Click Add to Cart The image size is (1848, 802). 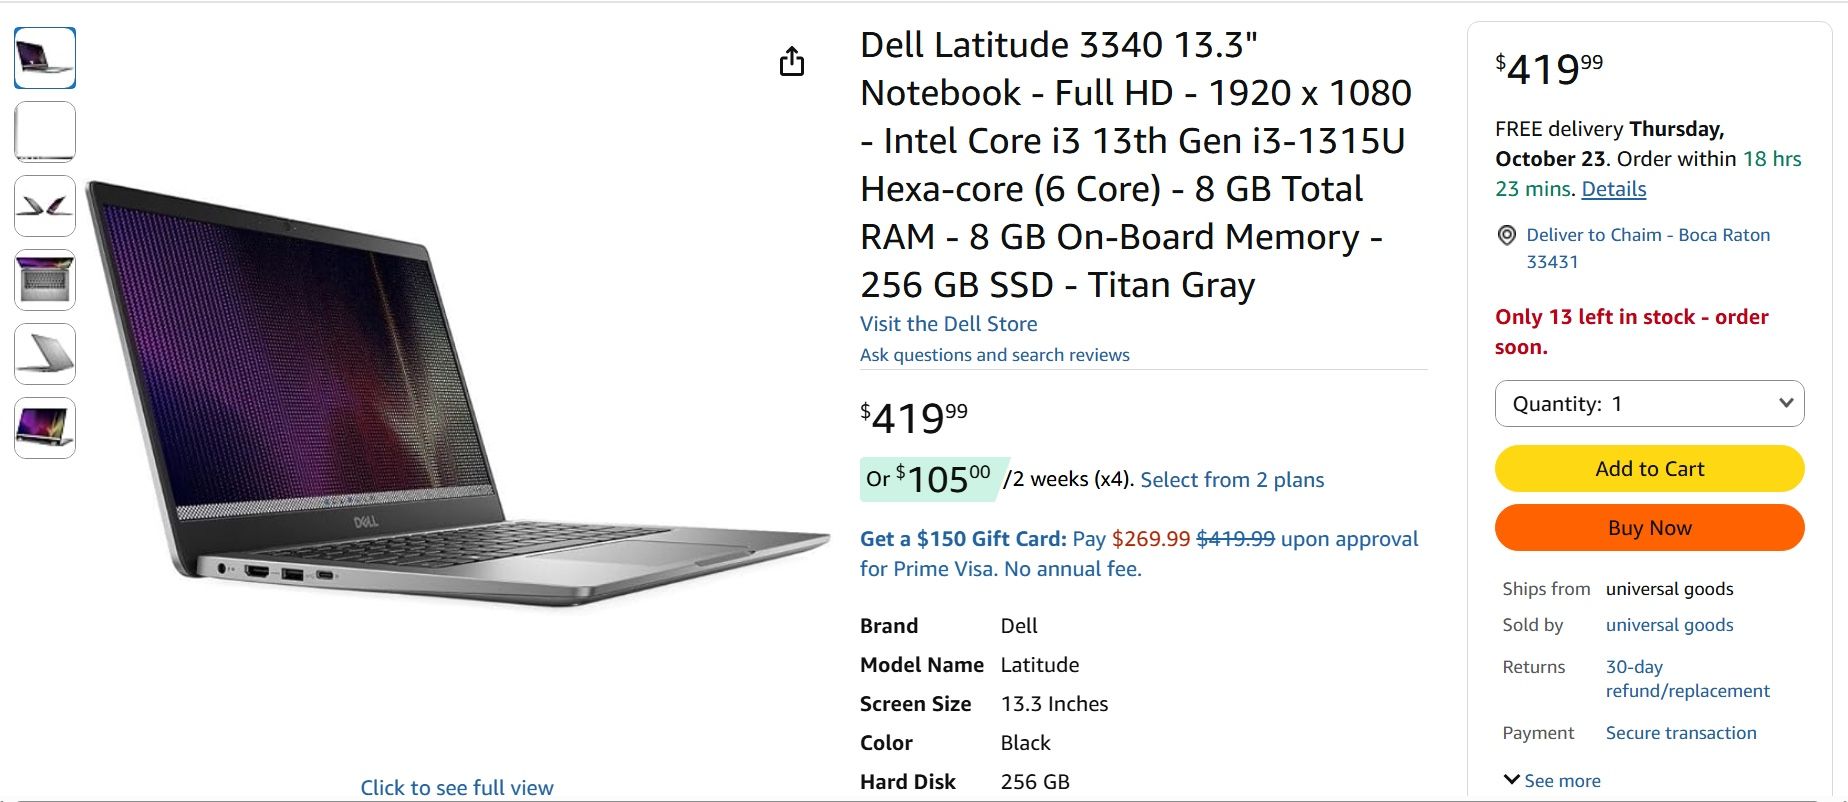click(x=1648, y=468)
